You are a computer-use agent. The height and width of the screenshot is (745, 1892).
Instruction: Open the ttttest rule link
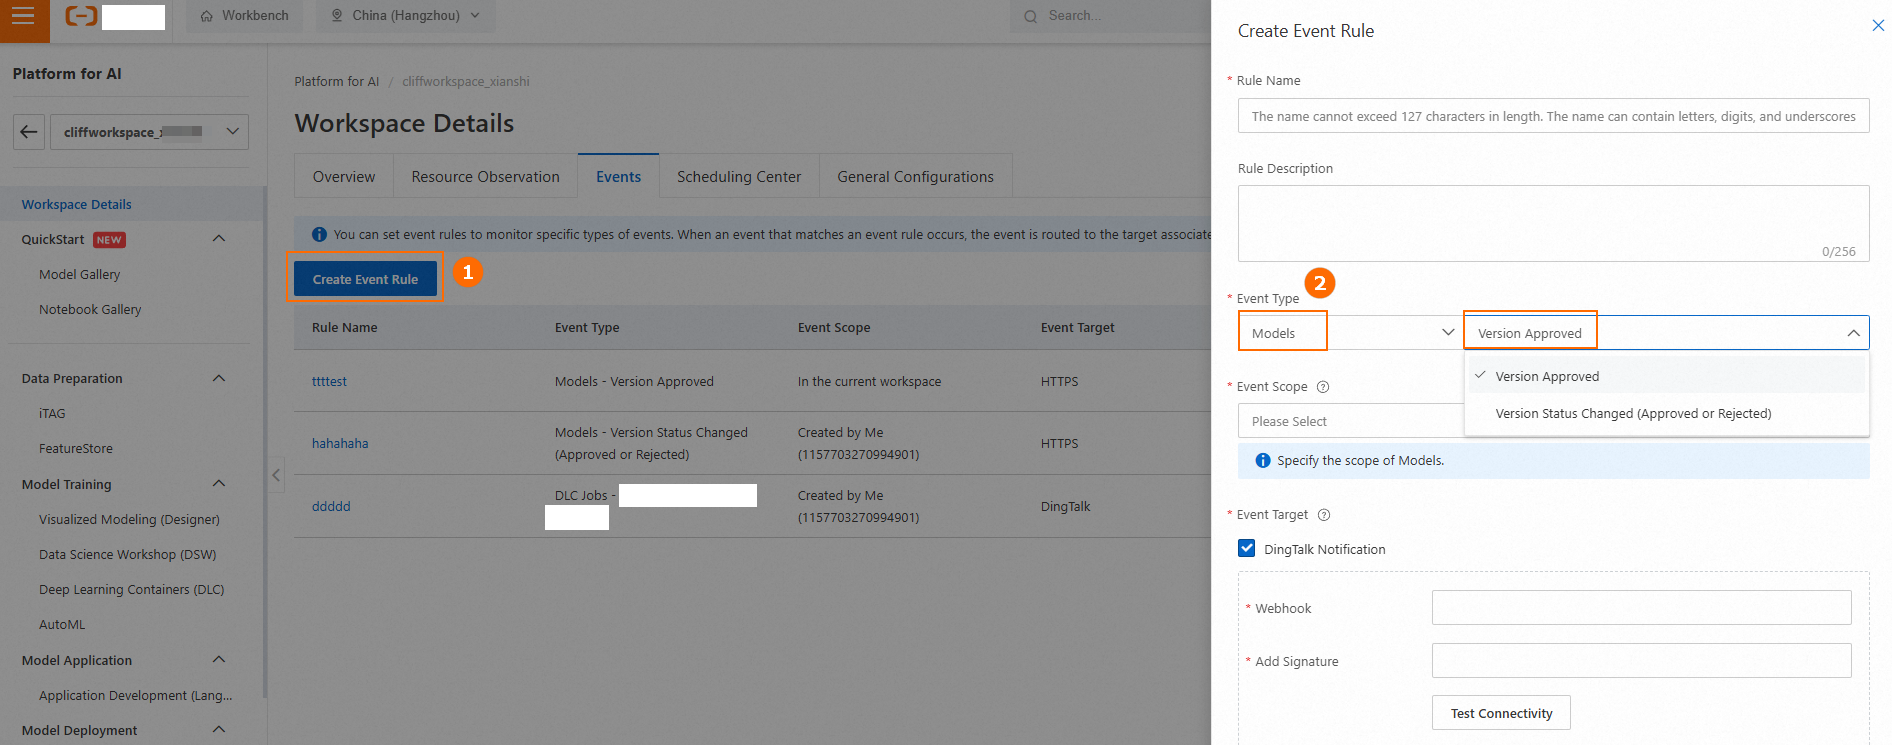[329, 381]
